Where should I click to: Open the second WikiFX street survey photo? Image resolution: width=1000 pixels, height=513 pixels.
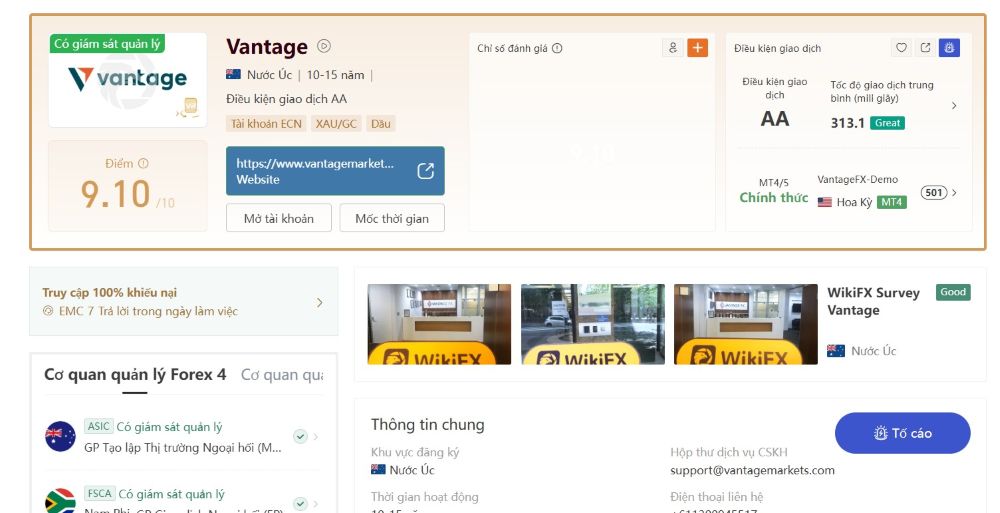(593, 324)
